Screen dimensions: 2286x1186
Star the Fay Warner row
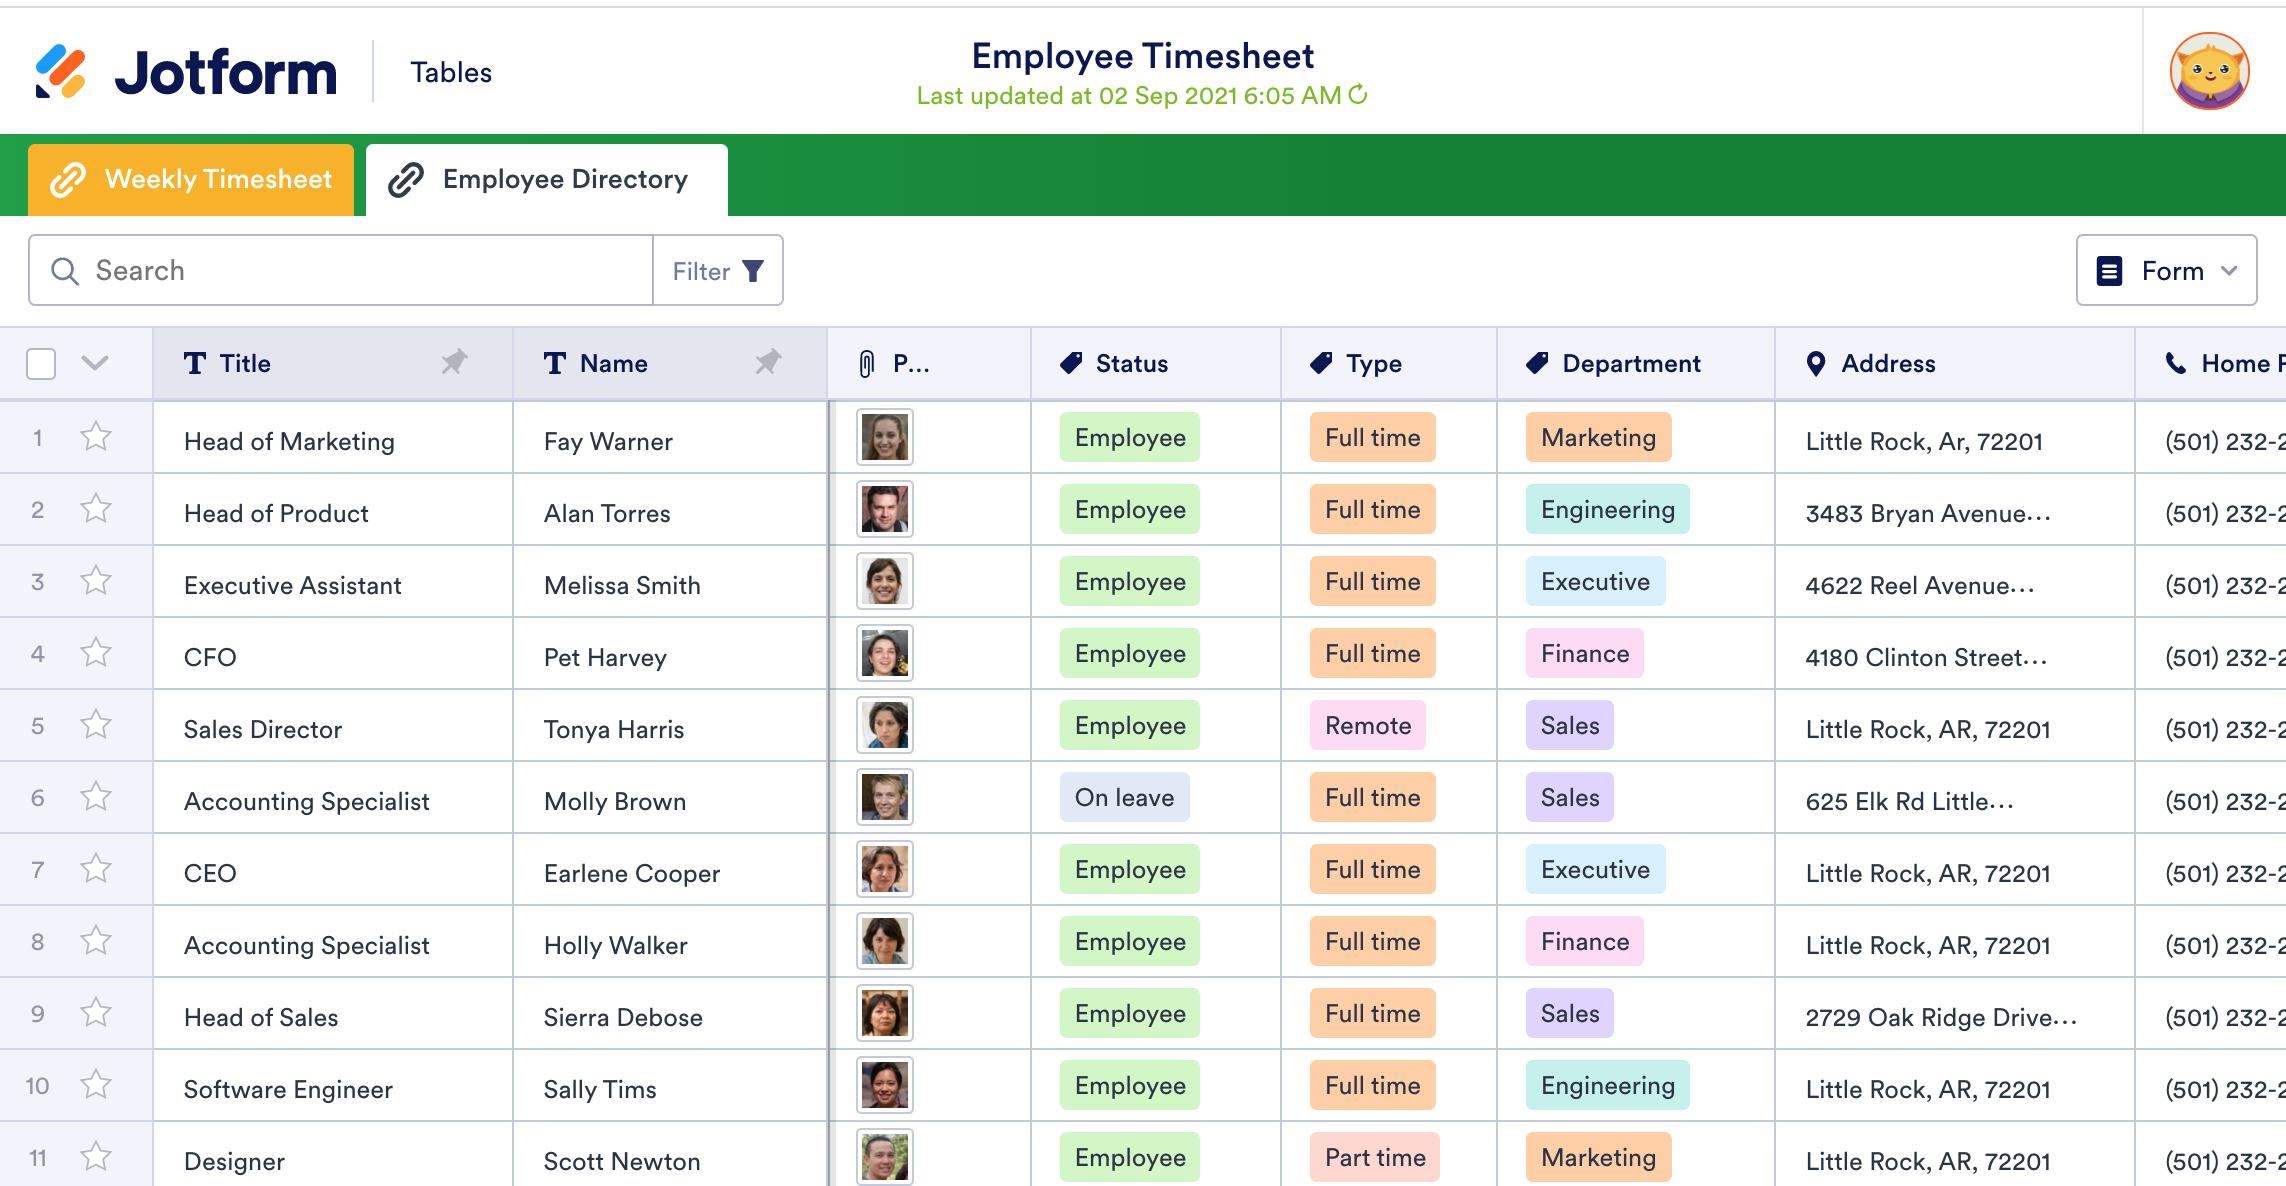click(x=96, y=437)
